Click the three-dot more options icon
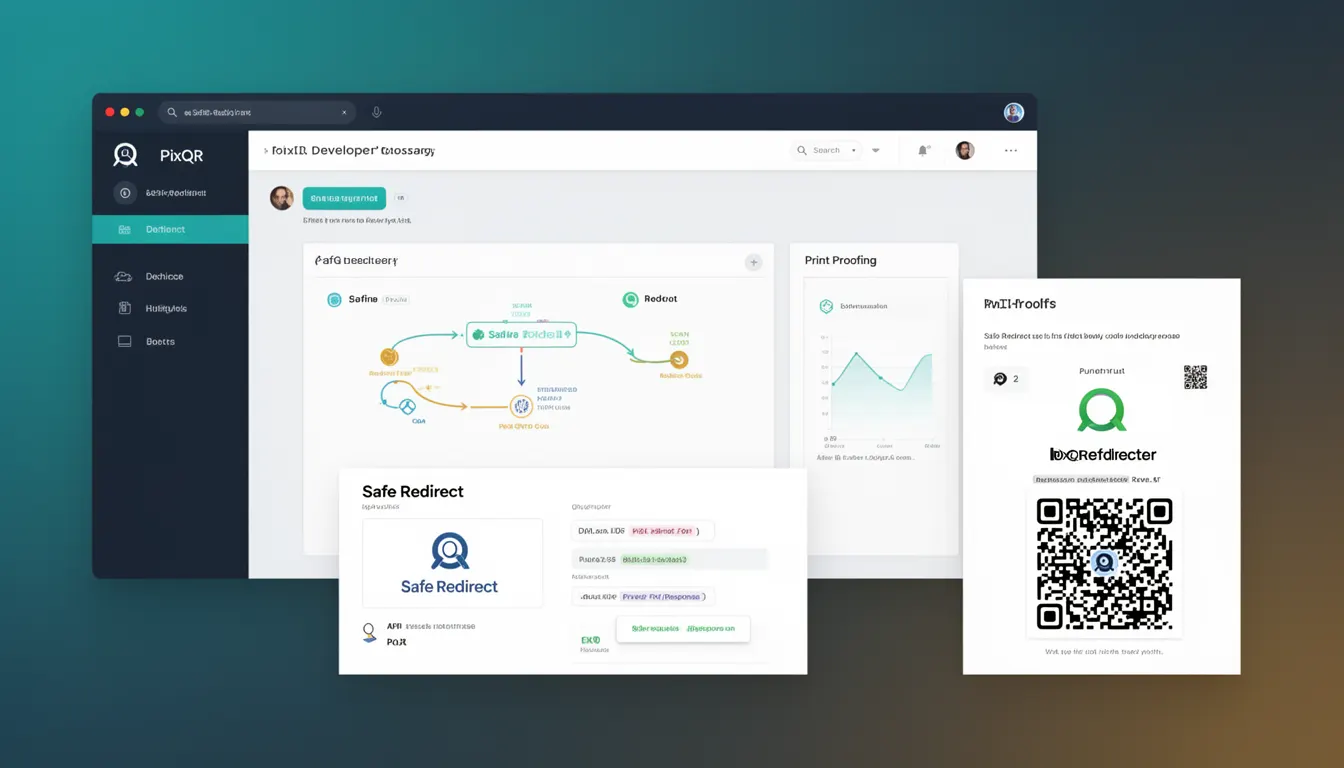The height and width of the screenshot is (768, 1344). (x=1011, y=151)
